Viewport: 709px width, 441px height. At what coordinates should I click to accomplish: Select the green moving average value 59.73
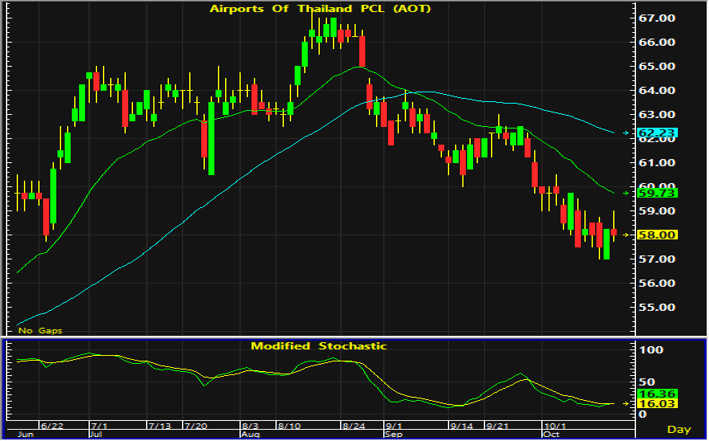click(657, 193)
